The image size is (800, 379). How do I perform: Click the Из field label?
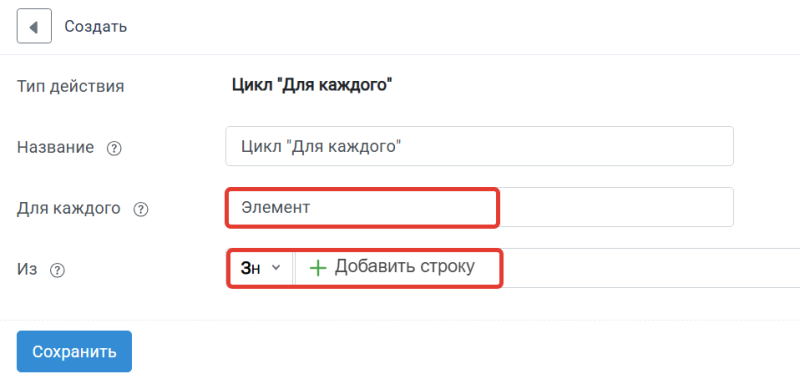pyautogui.click(x=27, y=269)
